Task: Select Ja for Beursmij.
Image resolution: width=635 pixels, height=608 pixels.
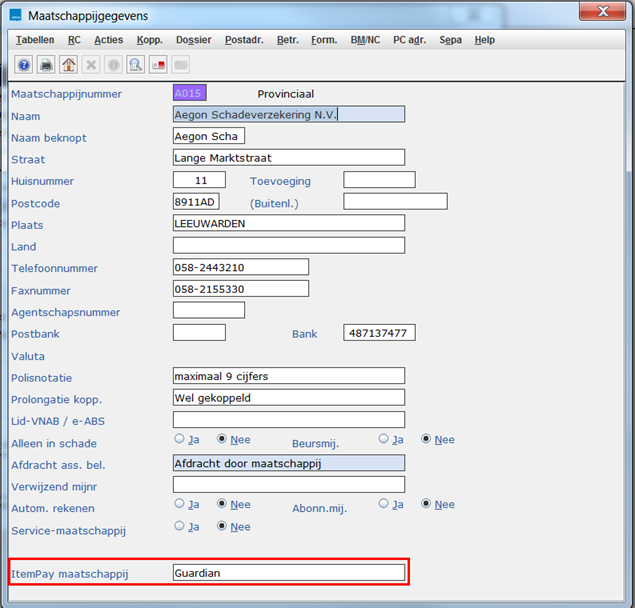Action: coord(384,439)
